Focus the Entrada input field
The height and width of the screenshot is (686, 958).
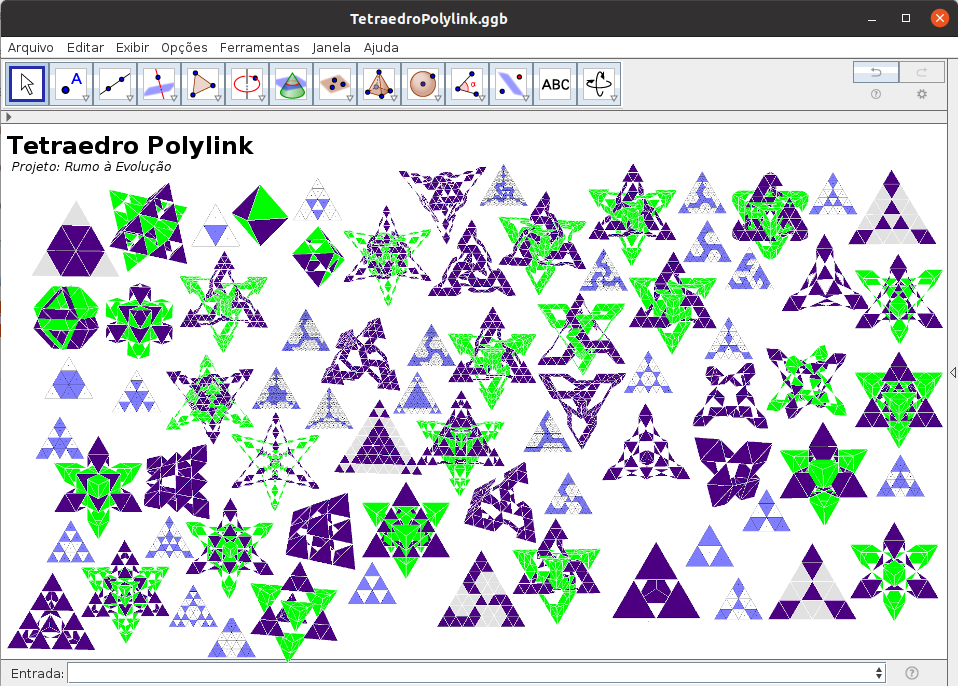471,673
